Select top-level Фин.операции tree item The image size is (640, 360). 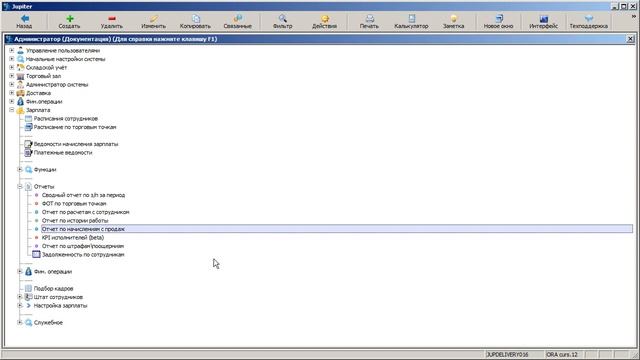44,102
